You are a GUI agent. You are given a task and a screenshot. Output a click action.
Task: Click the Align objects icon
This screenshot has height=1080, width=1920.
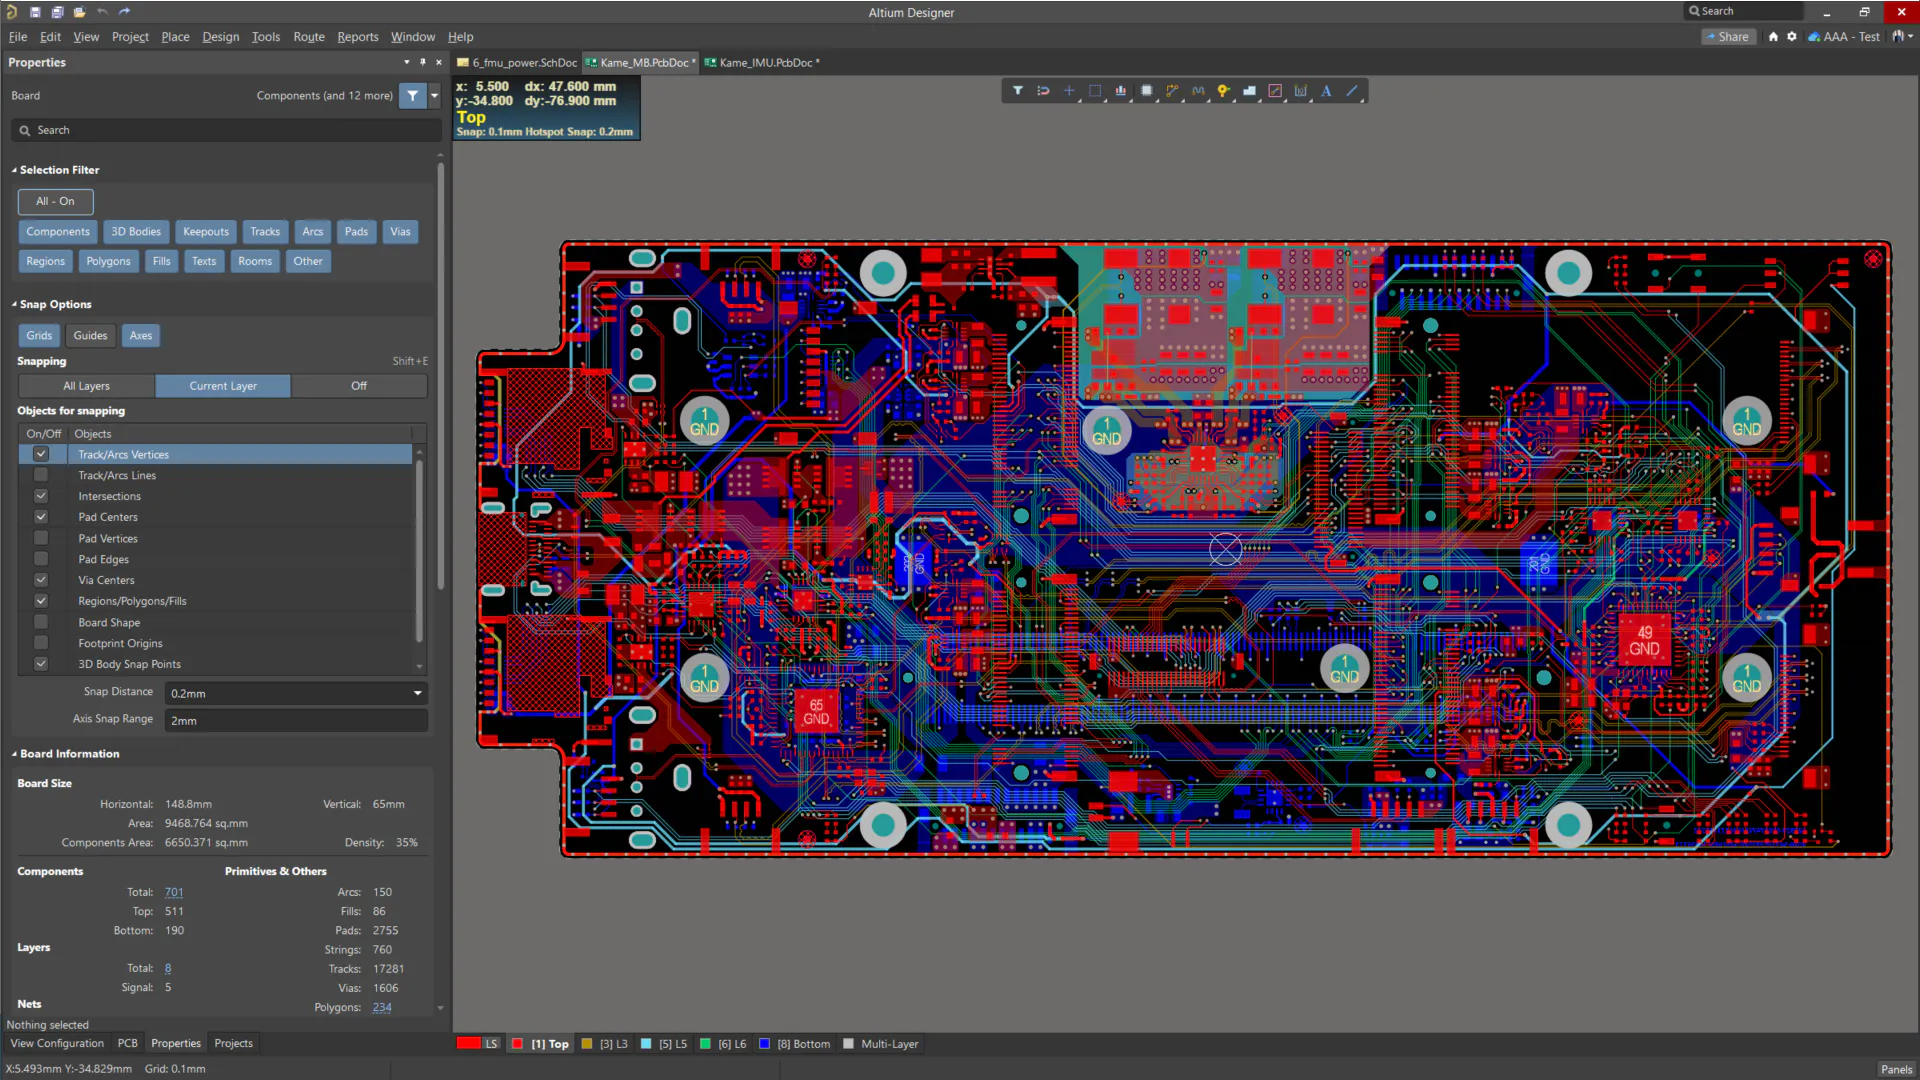pyautogui.click(x=1121, y=91)
